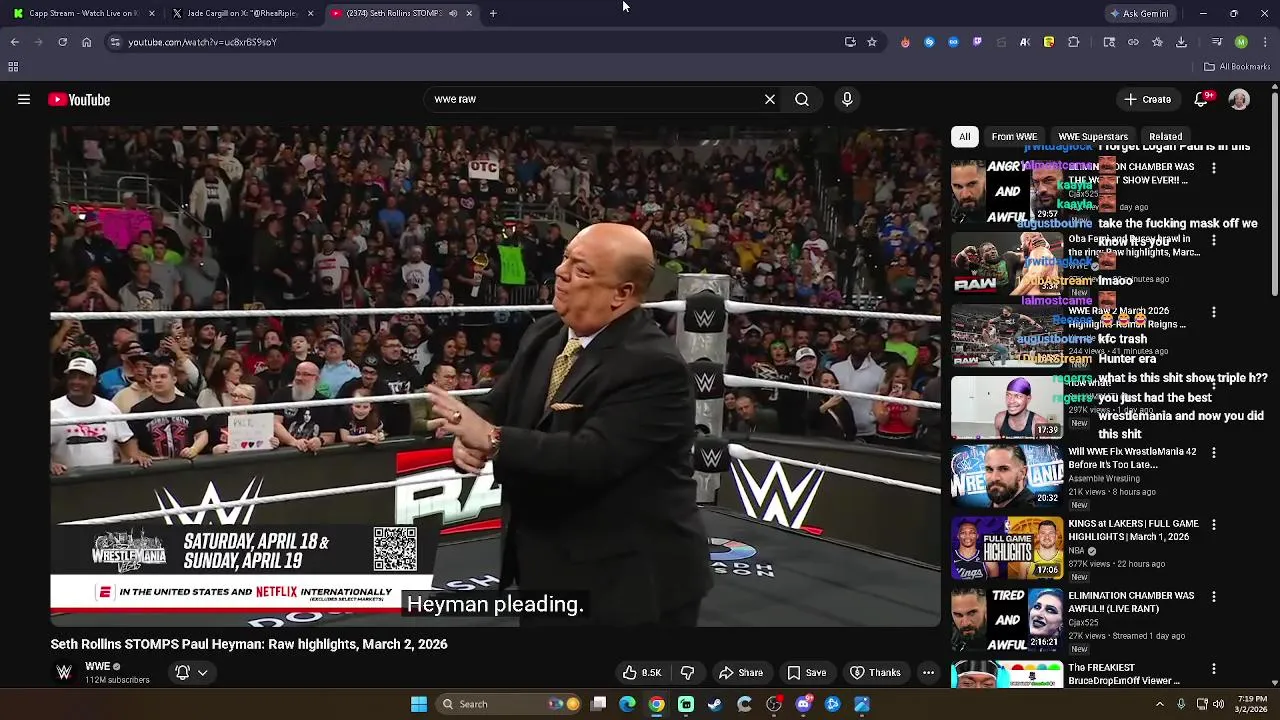Open the YouTube guide hamburger menu

[x=24, y=100]
